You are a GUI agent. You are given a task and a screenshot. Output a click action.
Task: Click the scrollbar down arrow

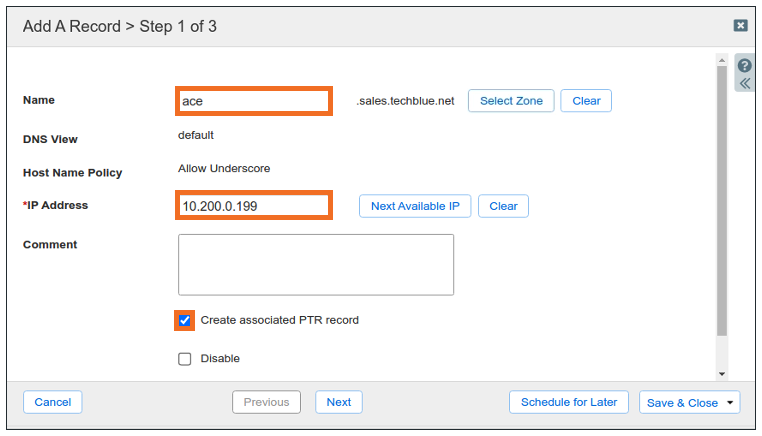coord(722,373)
